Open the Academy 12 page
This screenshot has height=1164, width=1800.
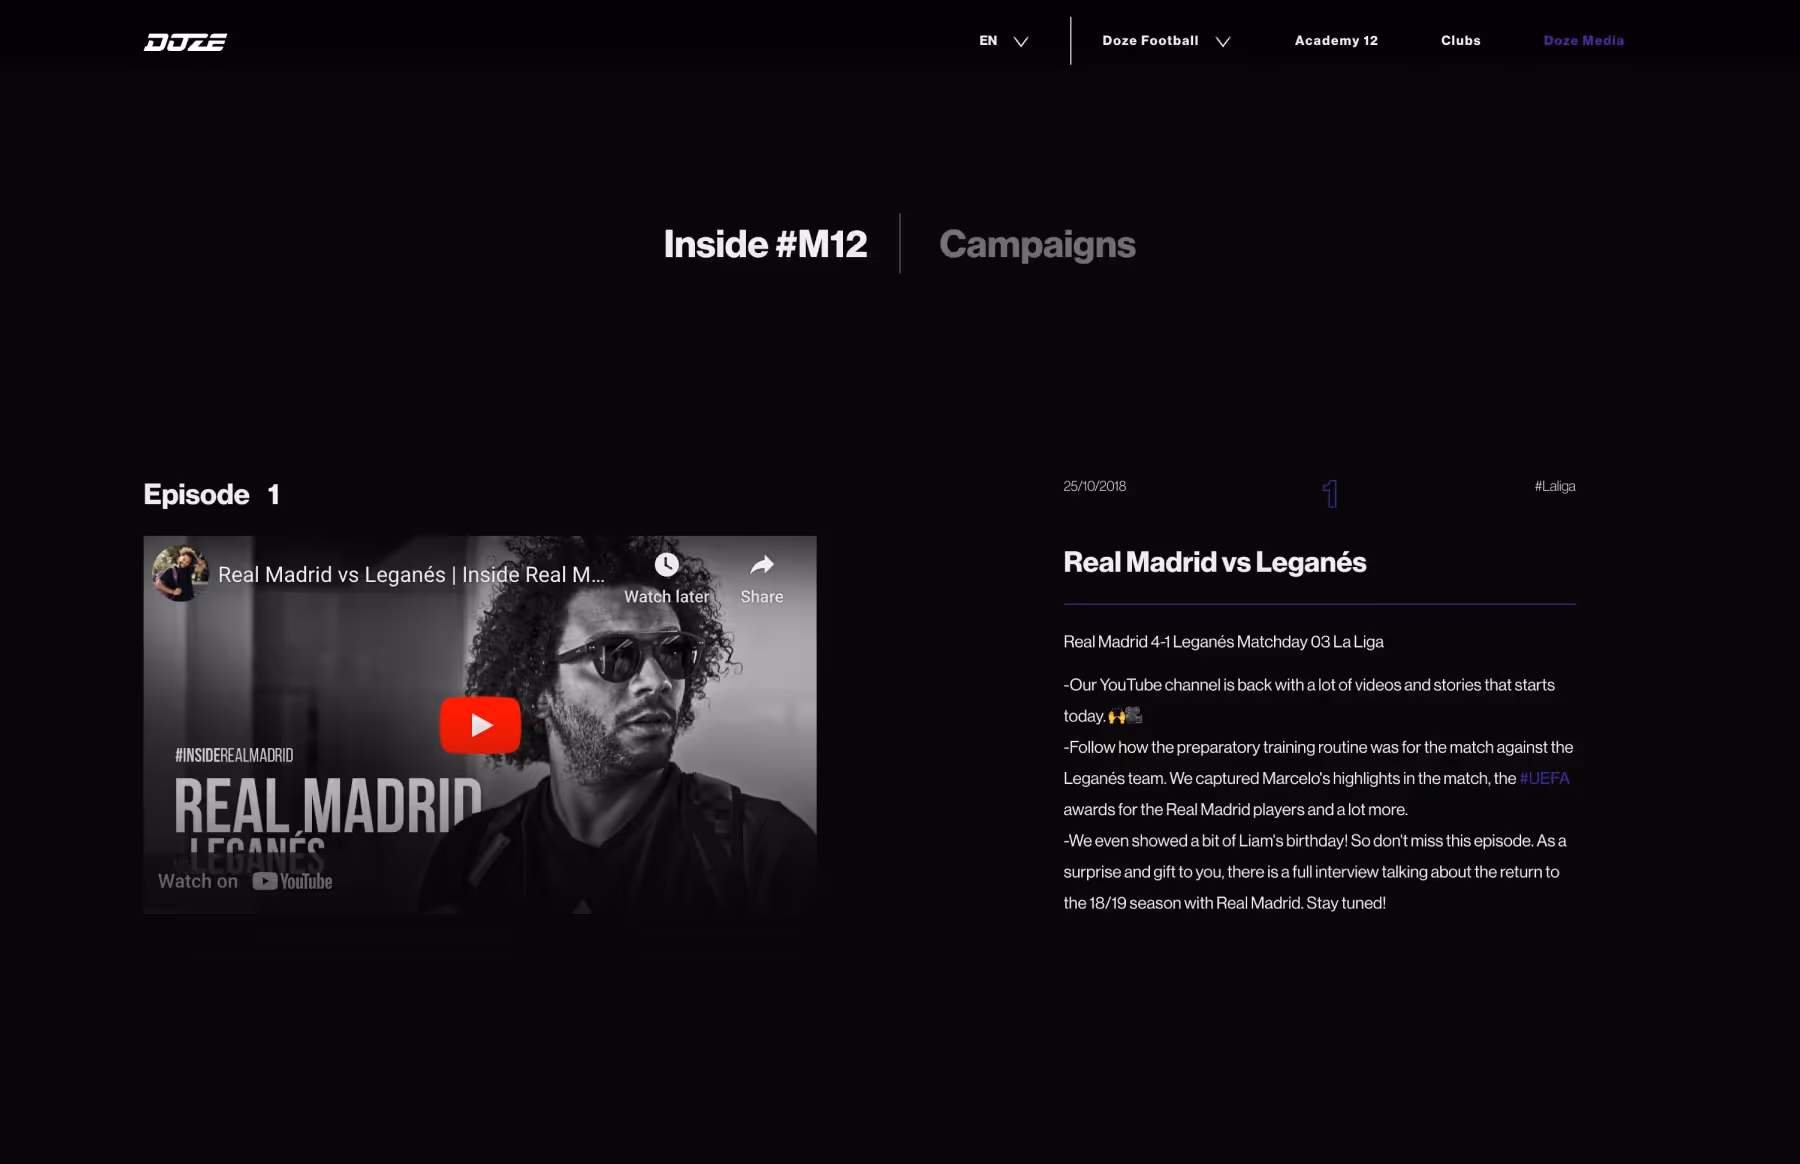pyautogui.click(x=1336, y=41)
